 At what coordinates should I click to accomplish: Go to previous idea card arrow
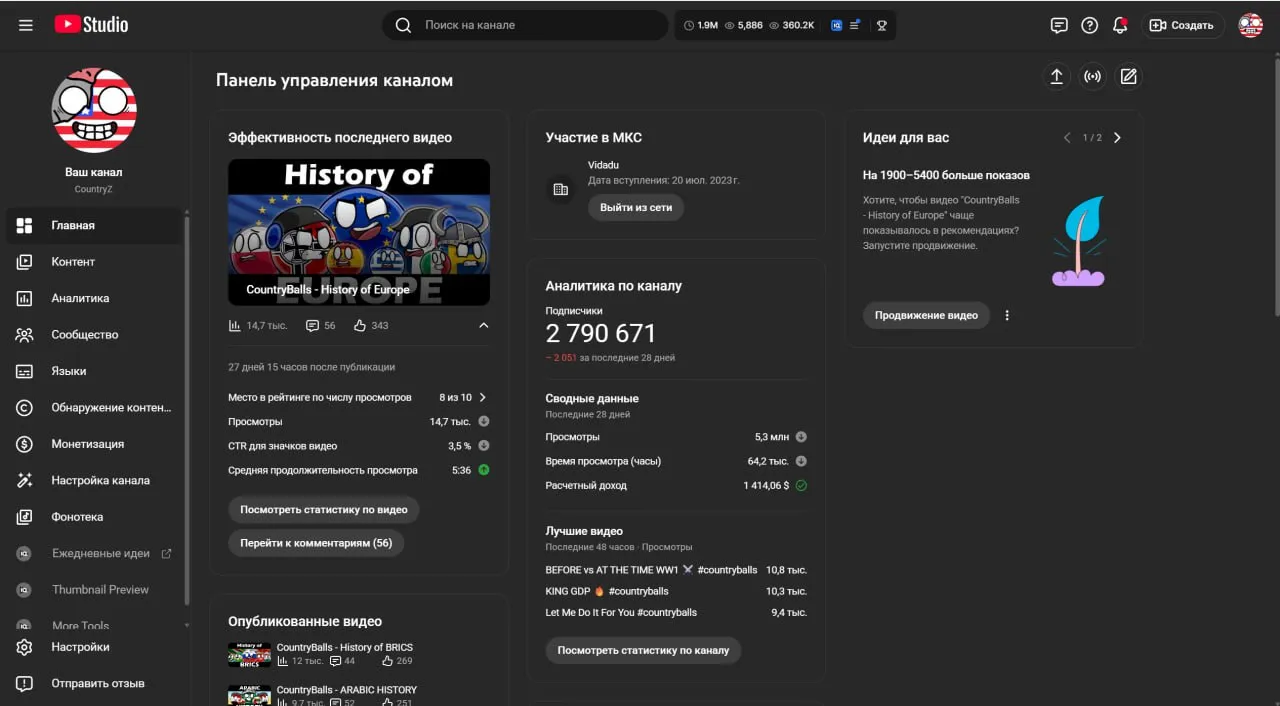[1067, 138]
